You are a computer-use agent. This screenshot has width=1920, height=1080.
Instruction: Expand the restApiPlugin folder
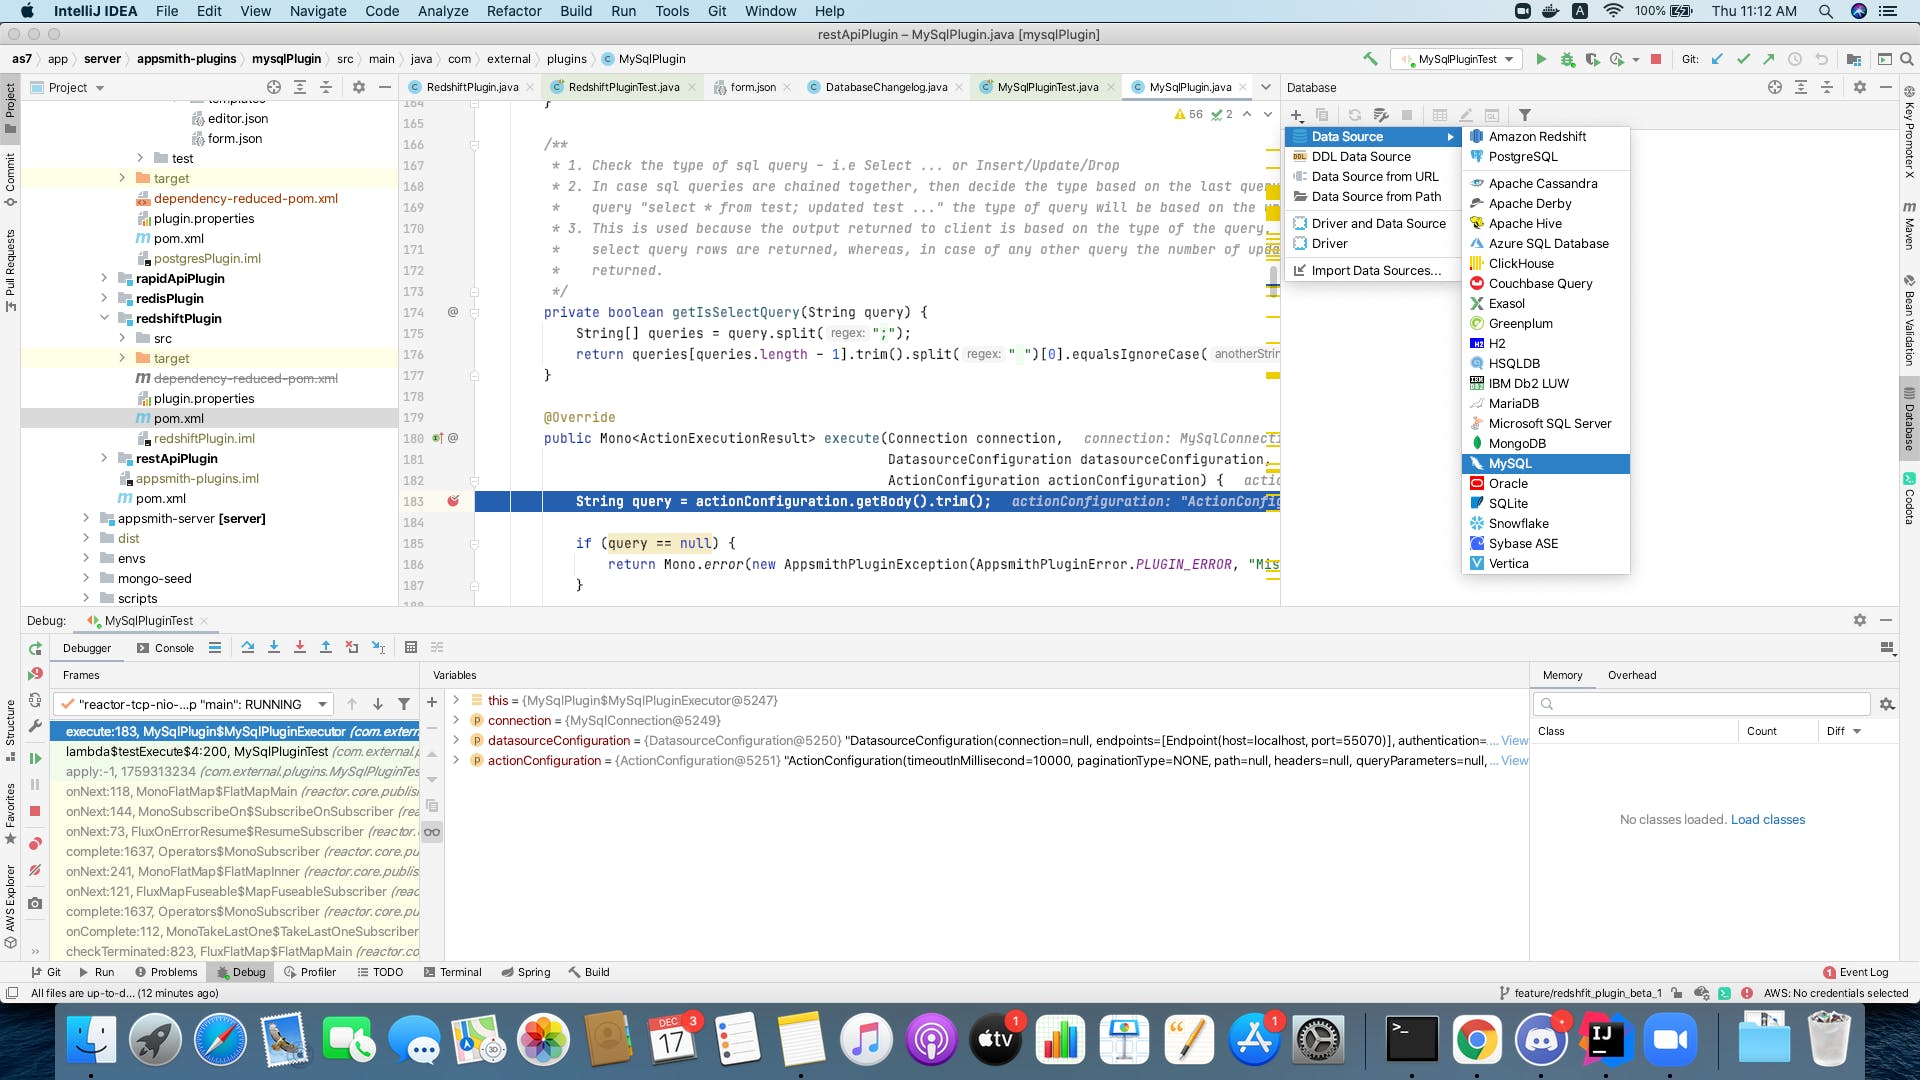point(104,459)
